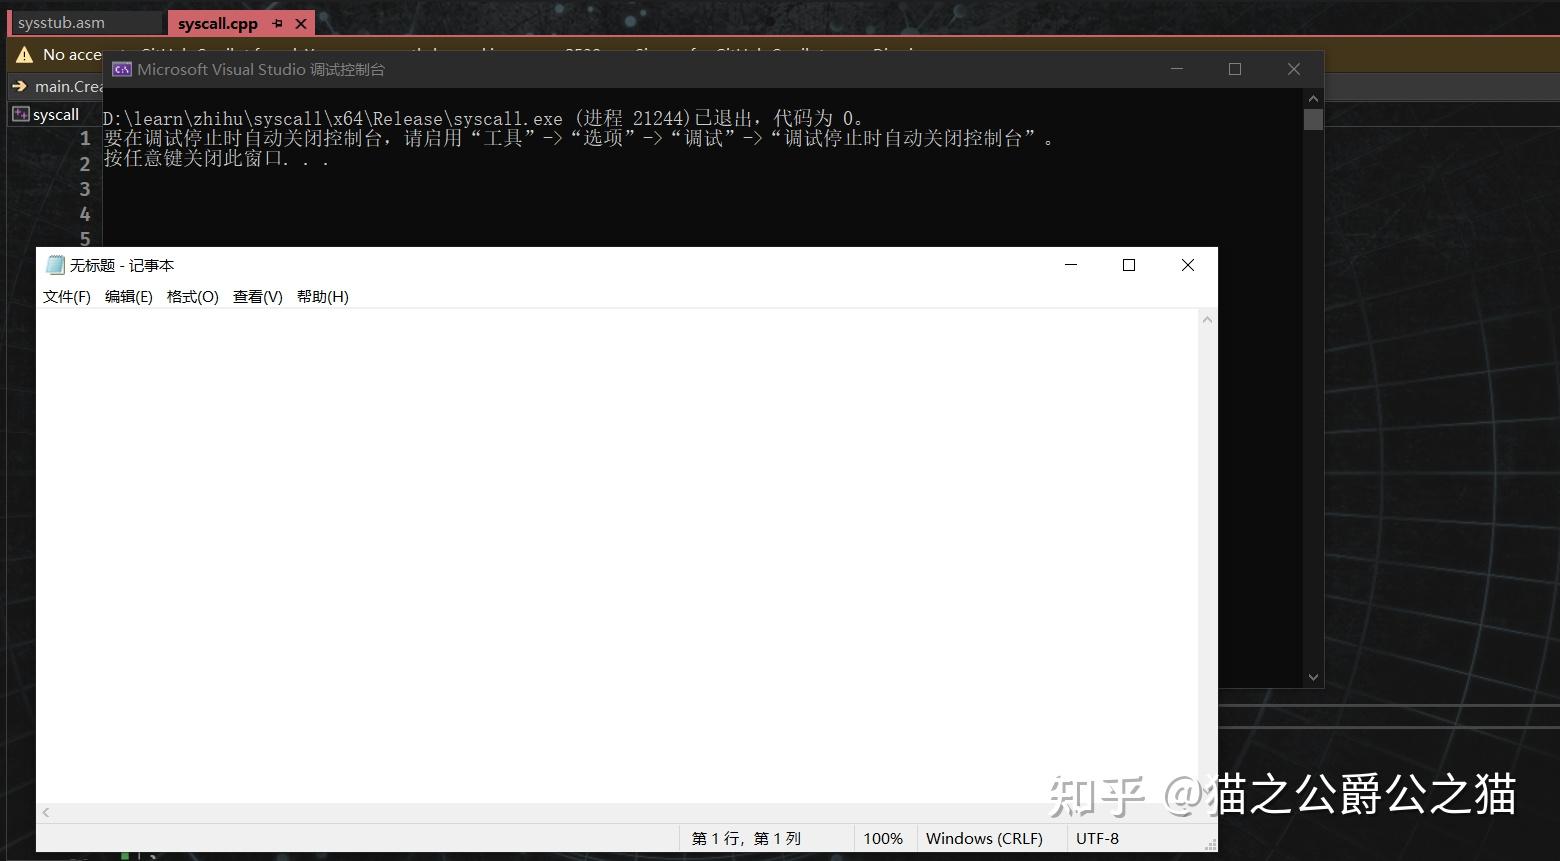Open the 帮助(H) menu
This screenshot has width=1560, height=861.
[322, 296]
